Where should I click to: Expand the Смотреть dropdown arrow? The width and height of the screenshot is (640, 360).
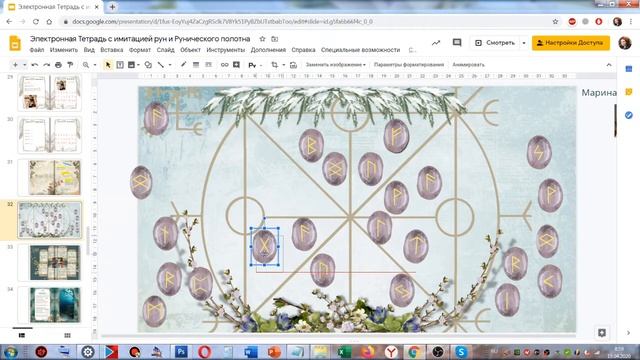pos(524,43)
